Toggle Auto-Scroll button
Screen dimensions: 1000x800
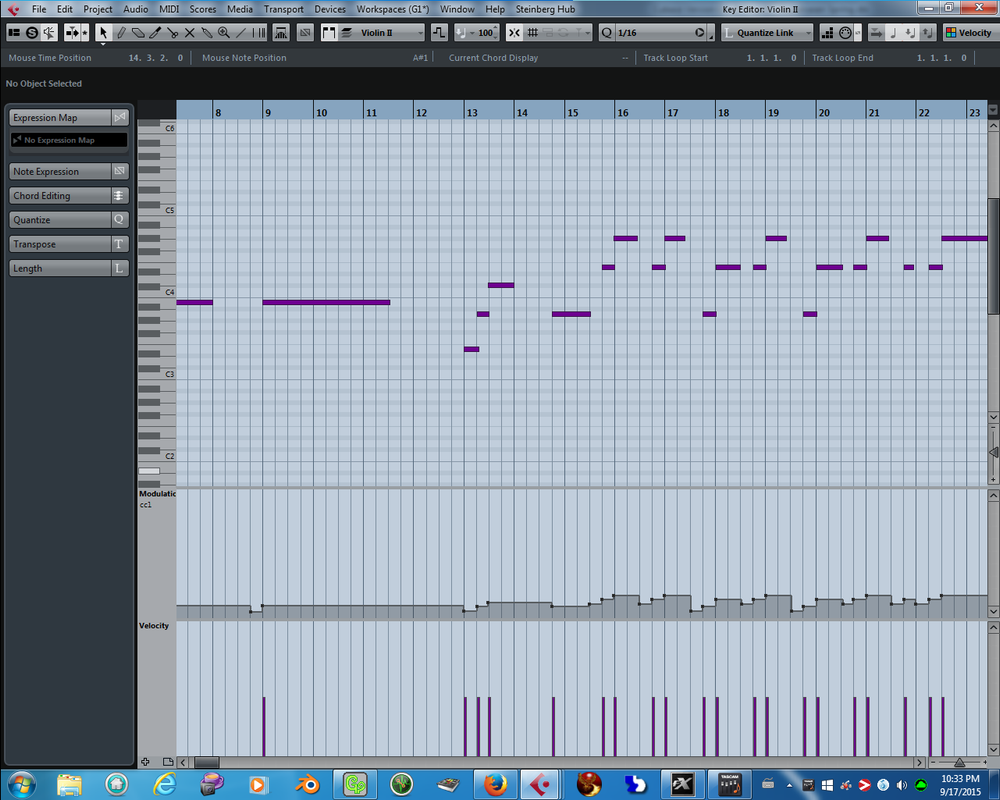71,33
